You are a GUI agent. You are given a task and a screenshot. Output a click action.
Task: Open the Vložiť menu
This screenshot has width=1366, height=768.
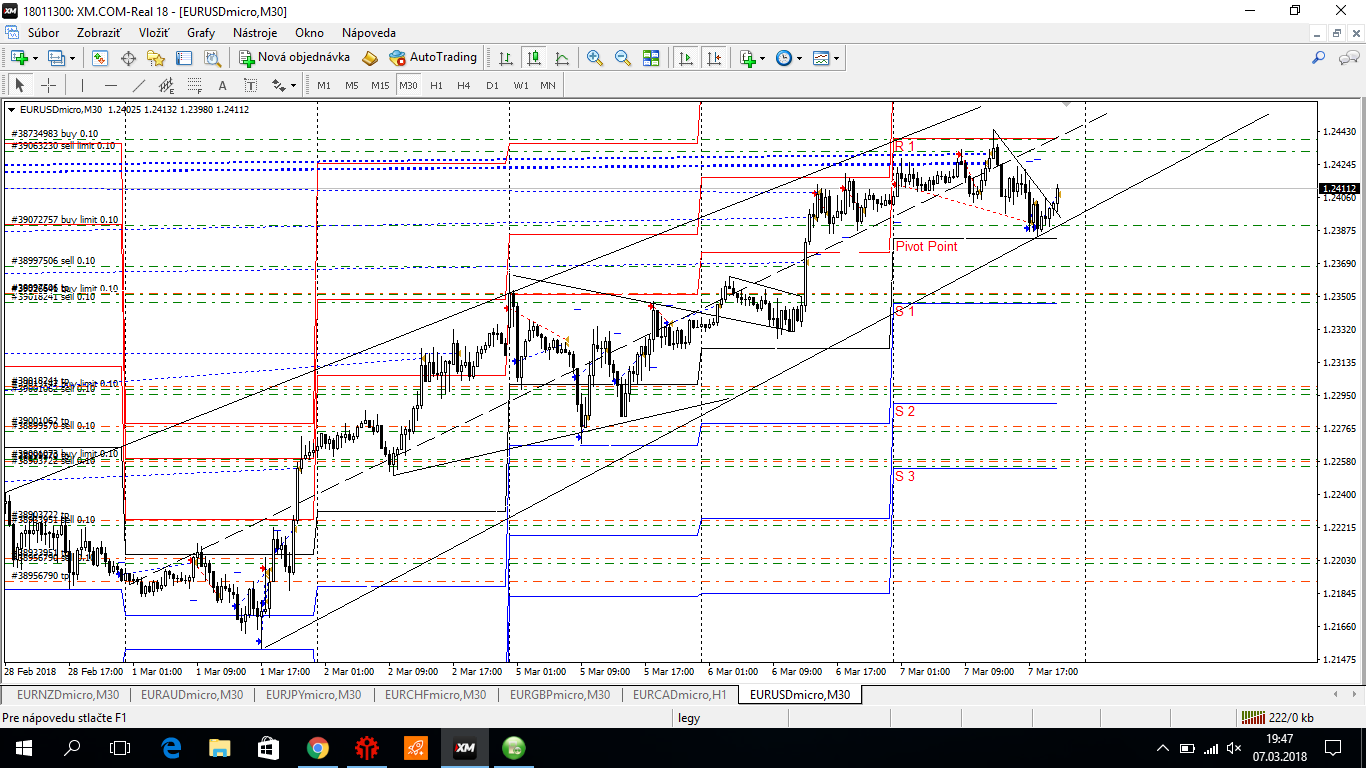(154, 32)
